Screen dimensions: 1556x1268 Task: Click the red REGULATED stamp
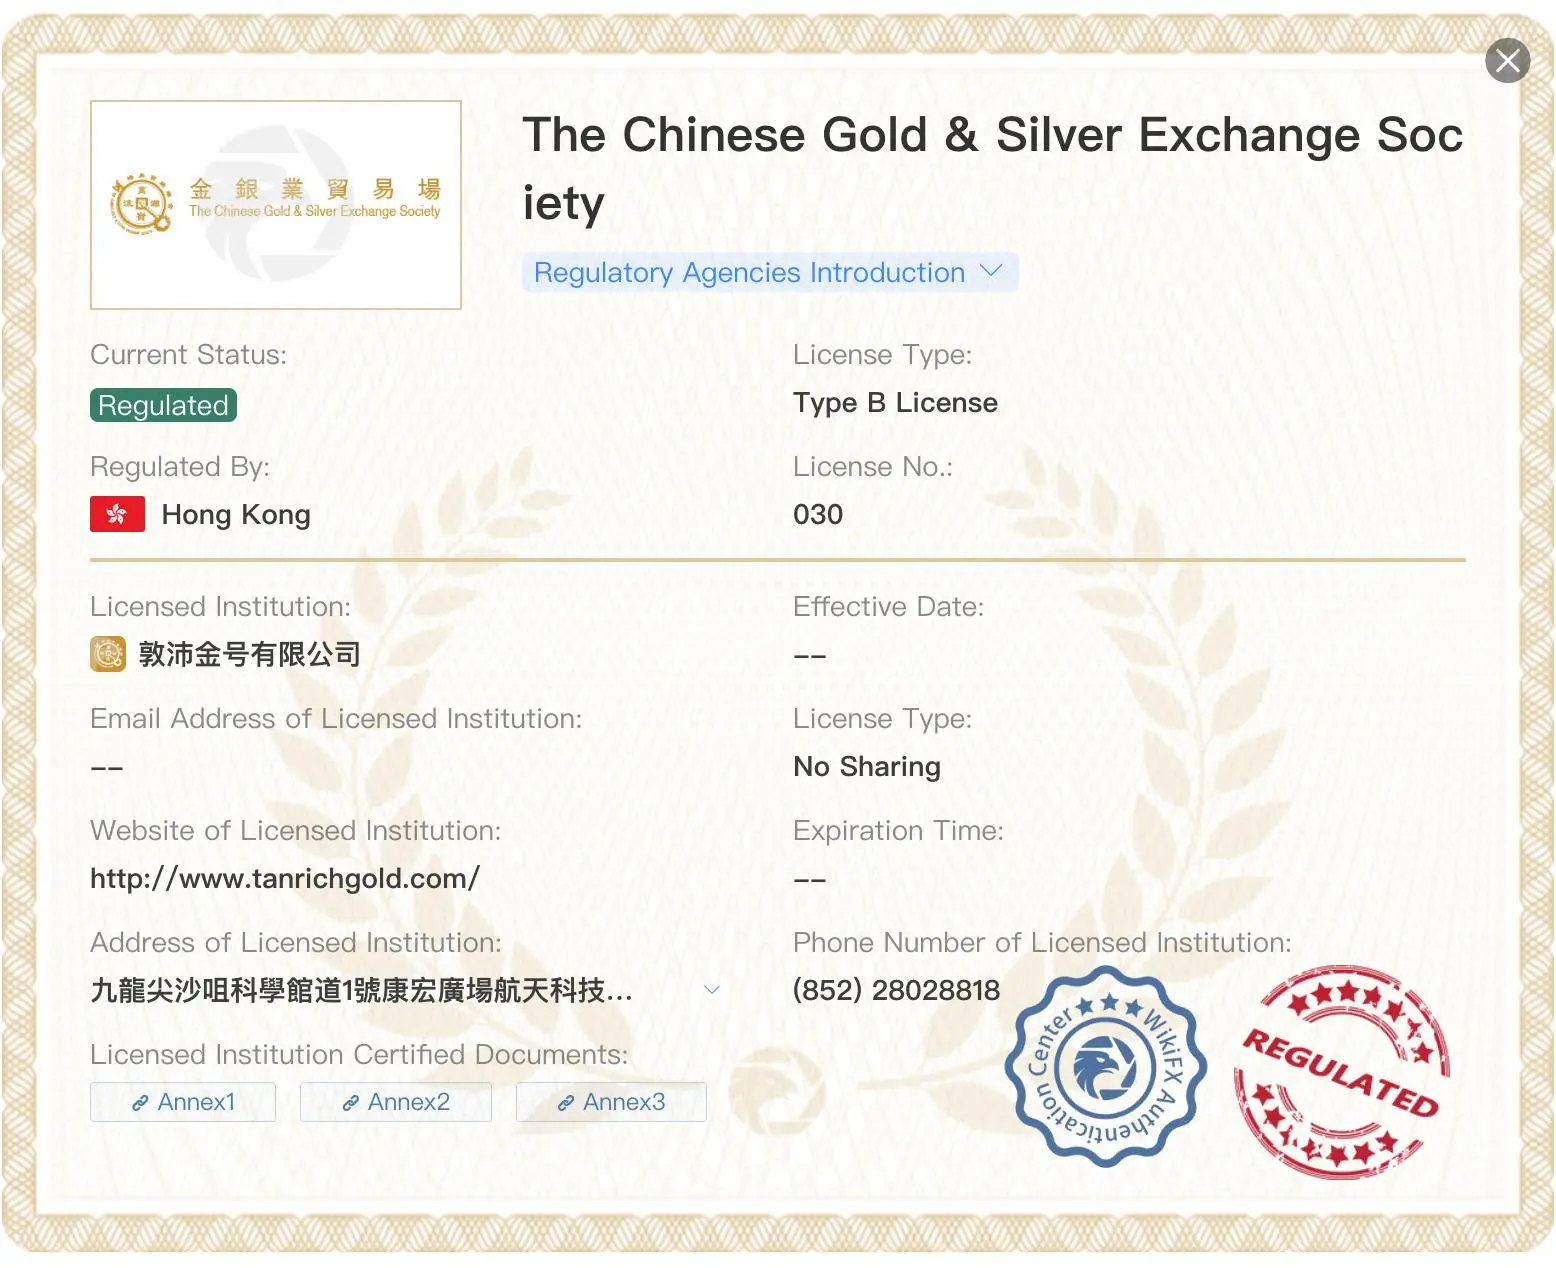click(x=1341, y=1071)
